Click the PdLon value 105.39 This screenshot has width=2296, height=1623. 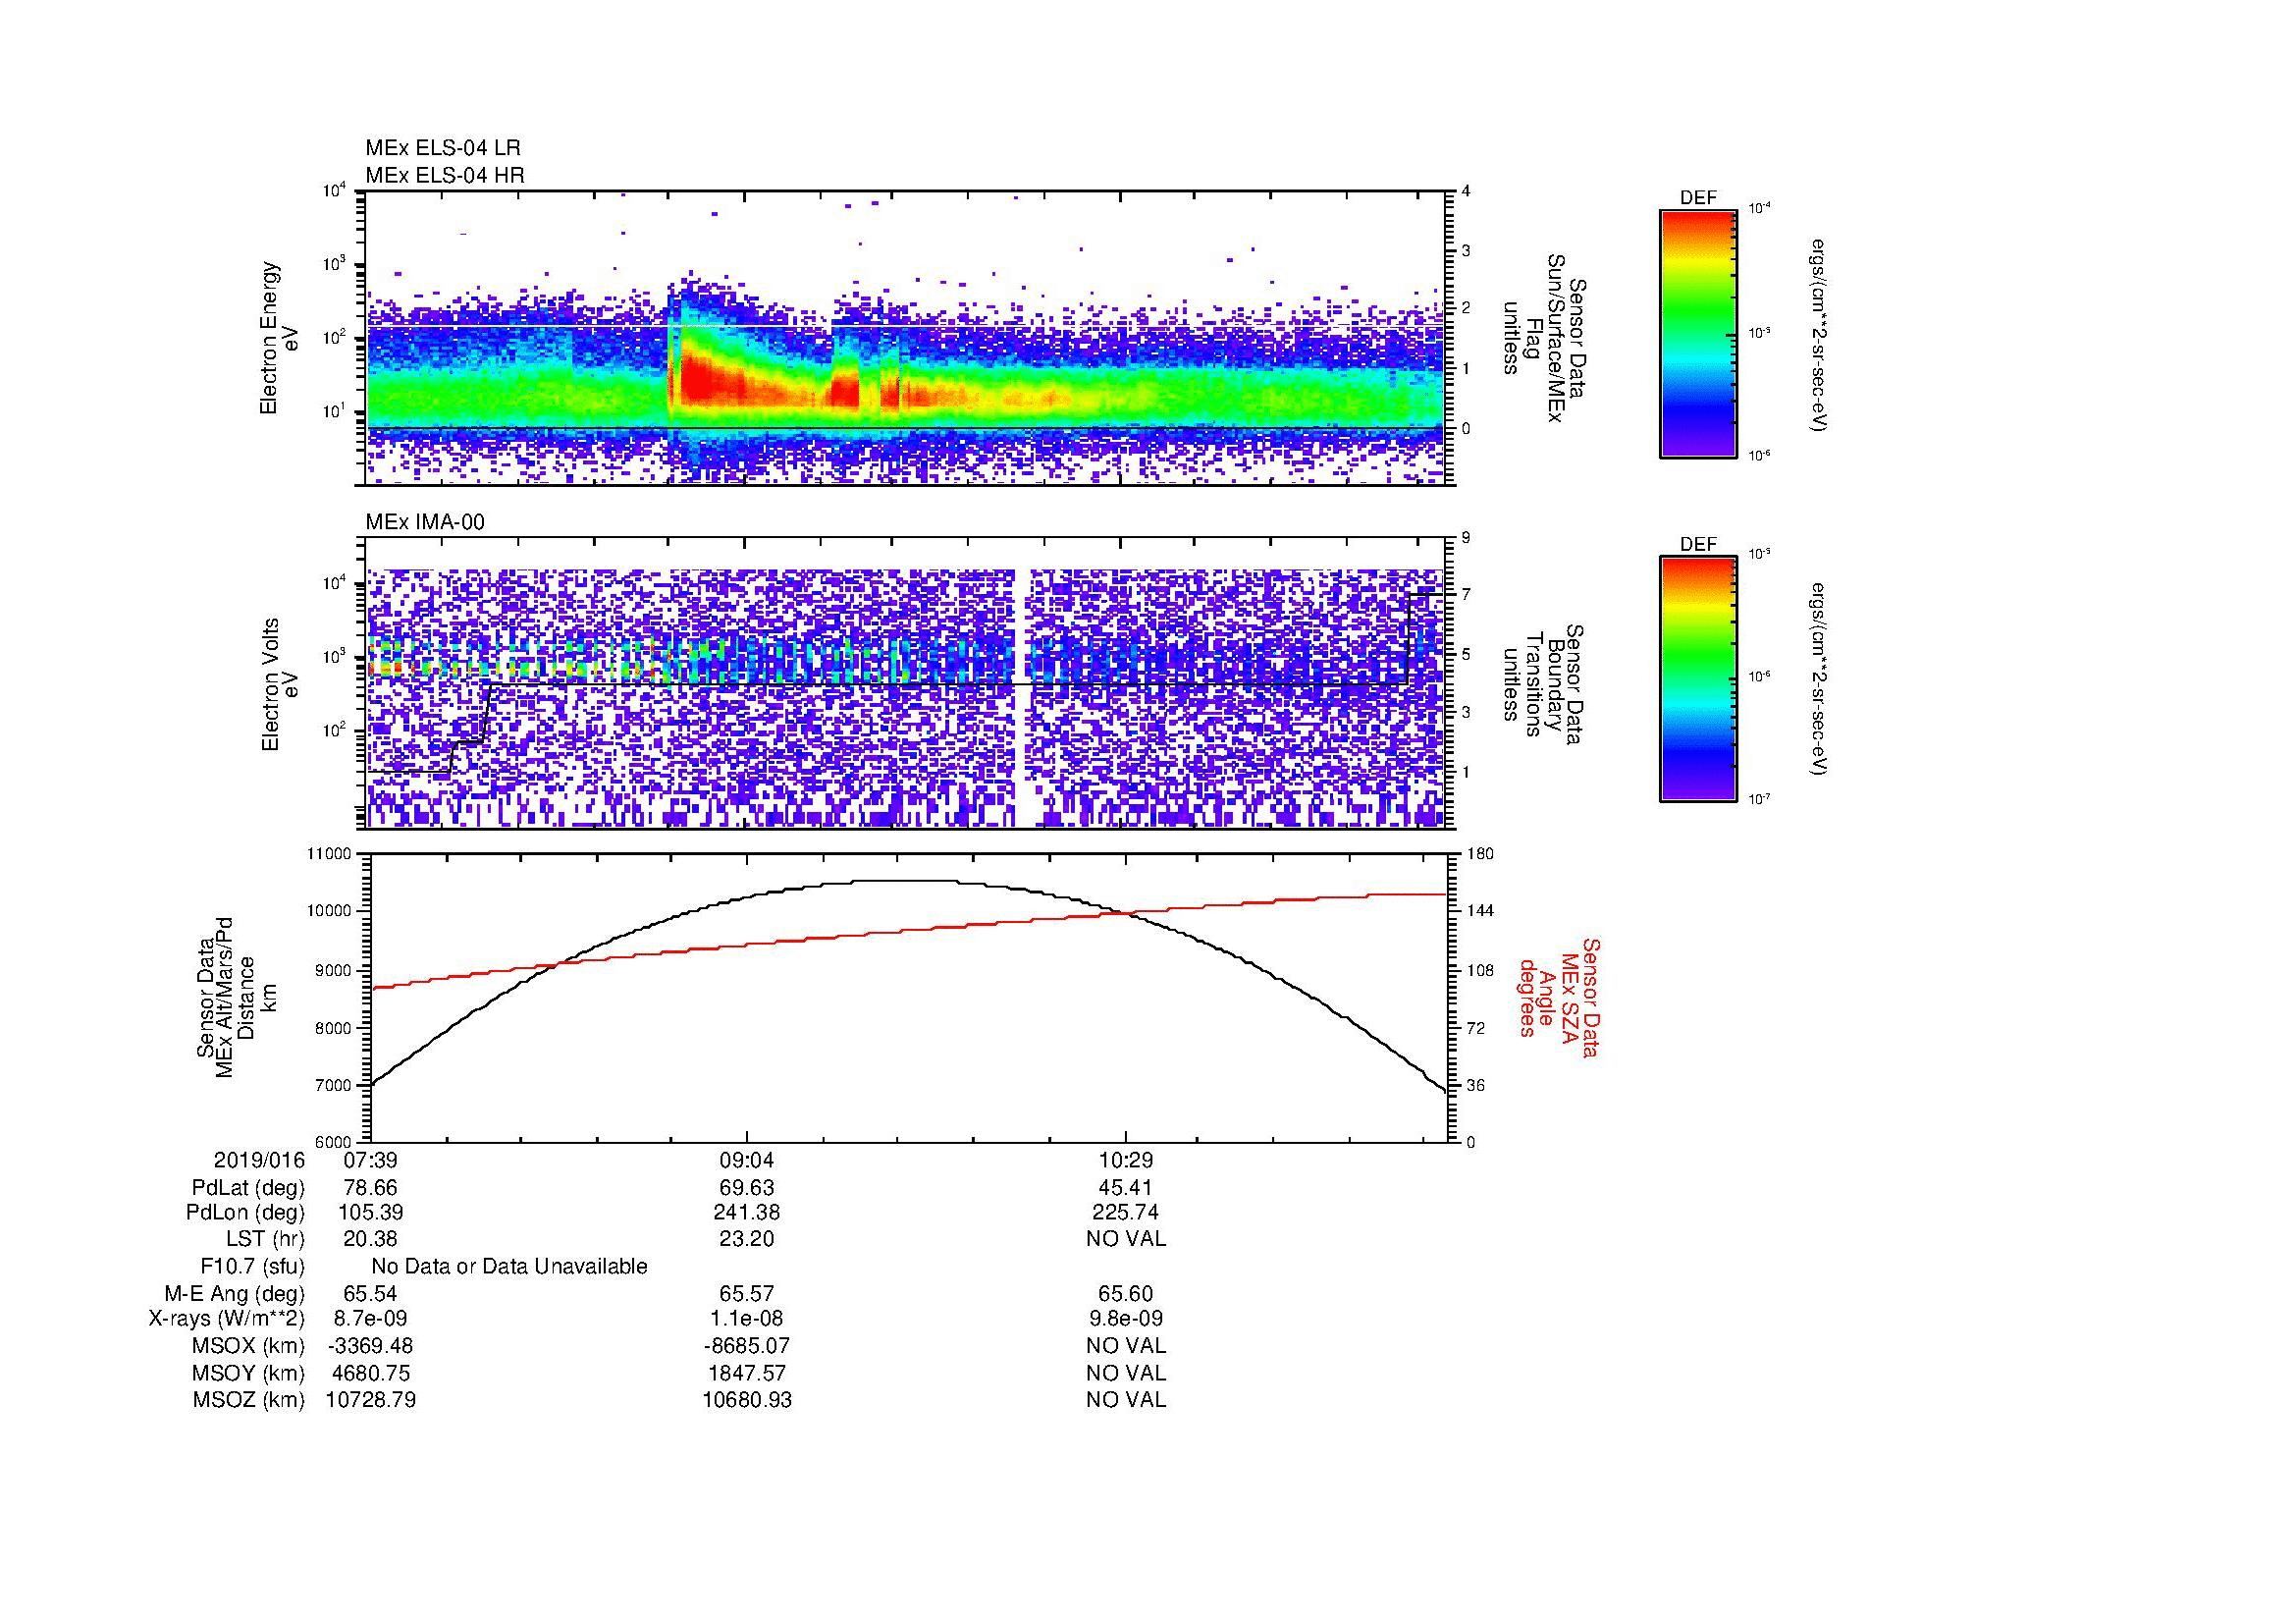point(371,1212)
